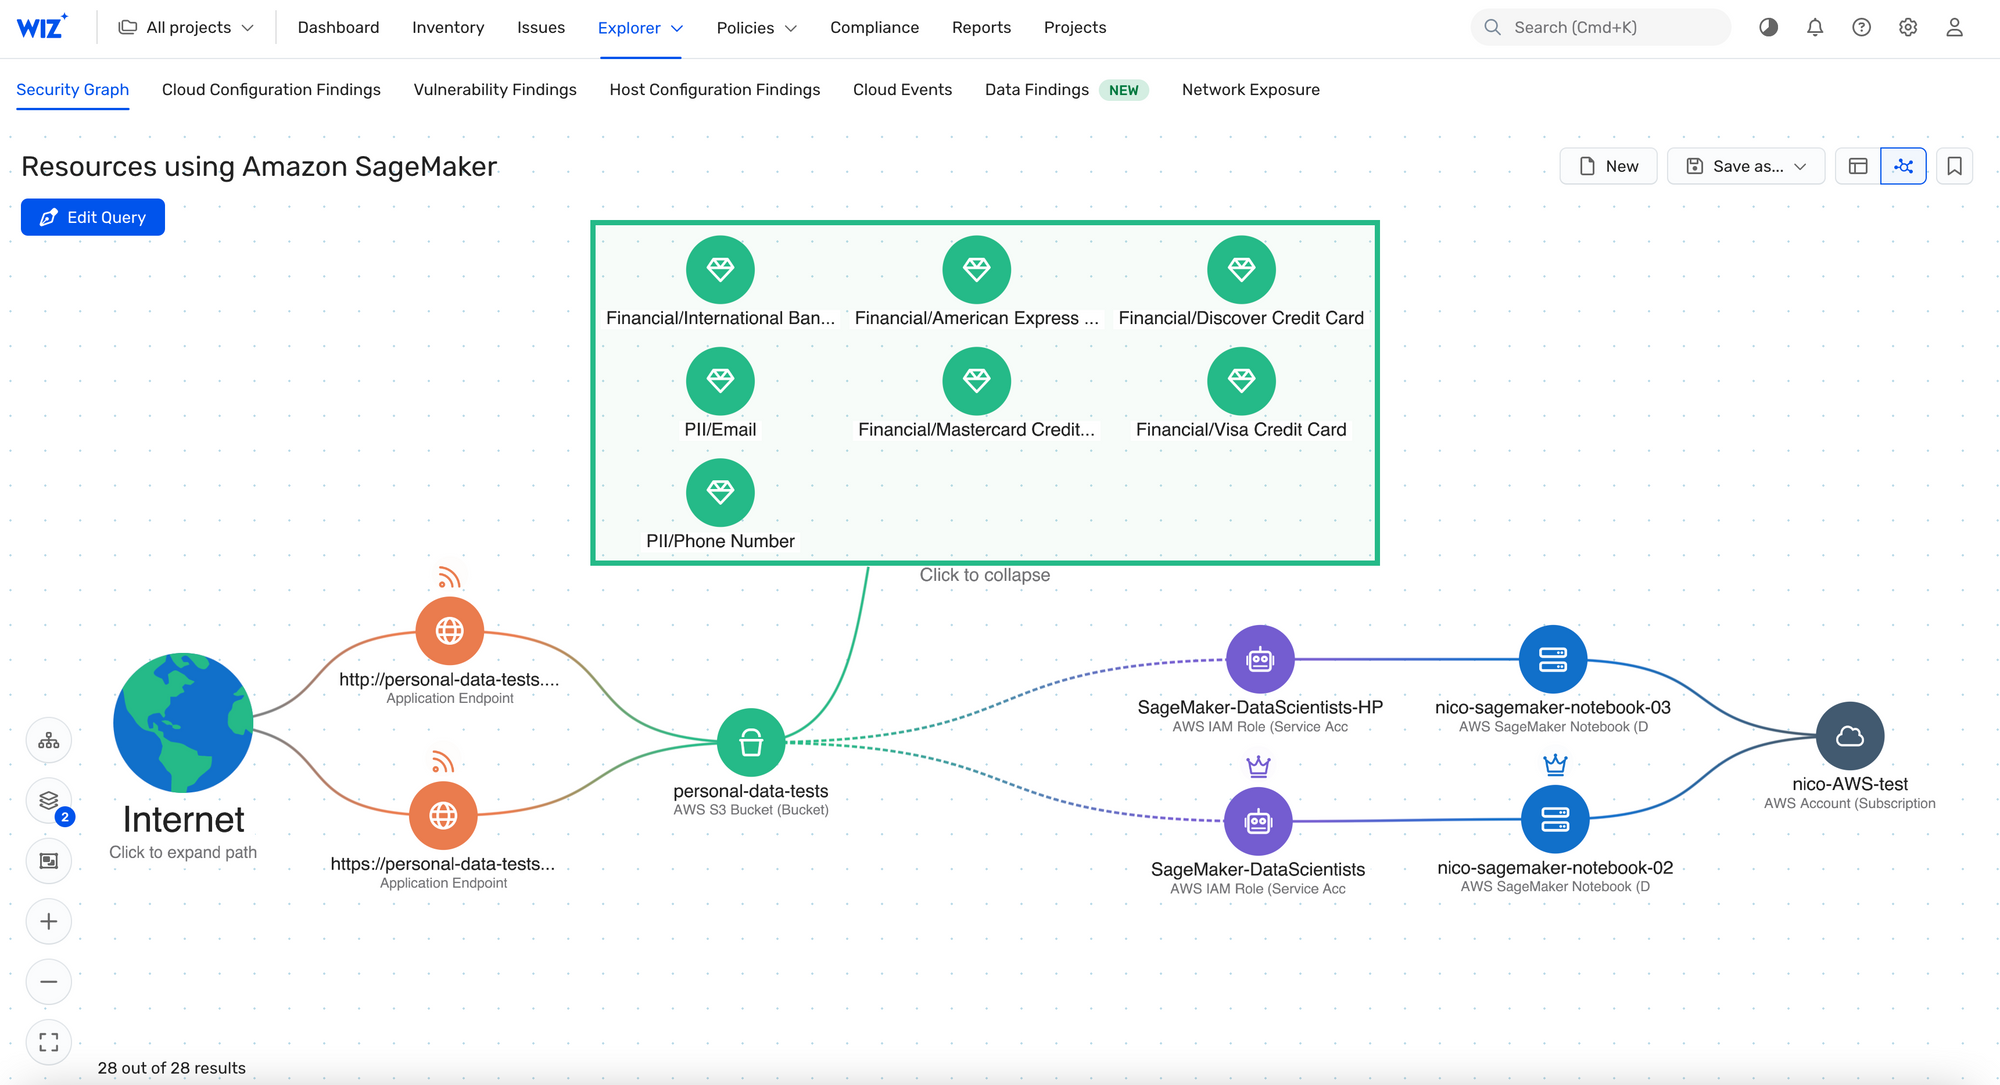Open the notifications bell
This screenshot has width=2000, height=1085.
1814,27
